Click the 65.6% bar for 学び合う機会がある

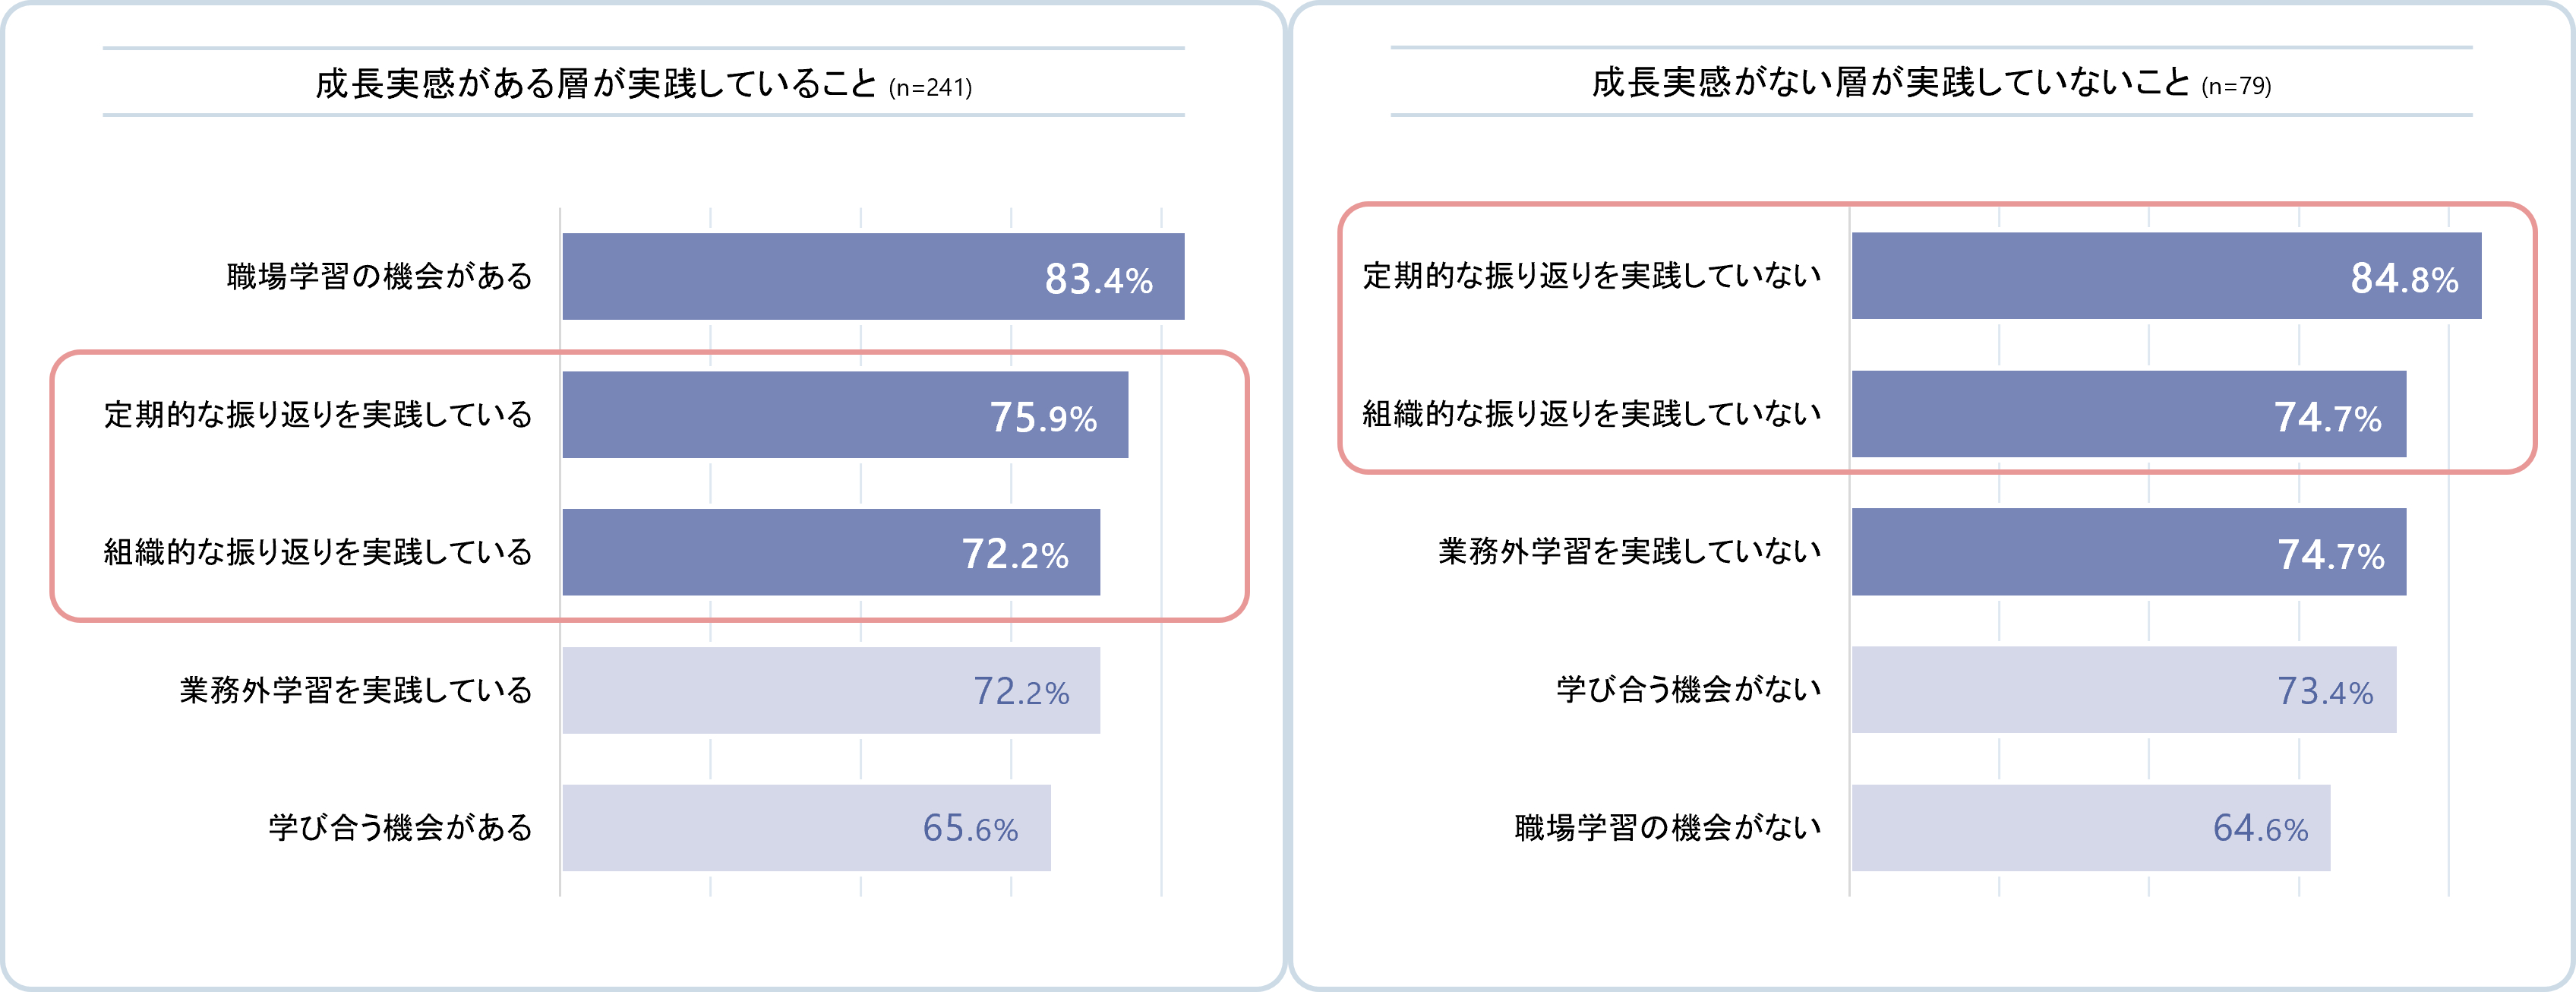coord(805,828)
